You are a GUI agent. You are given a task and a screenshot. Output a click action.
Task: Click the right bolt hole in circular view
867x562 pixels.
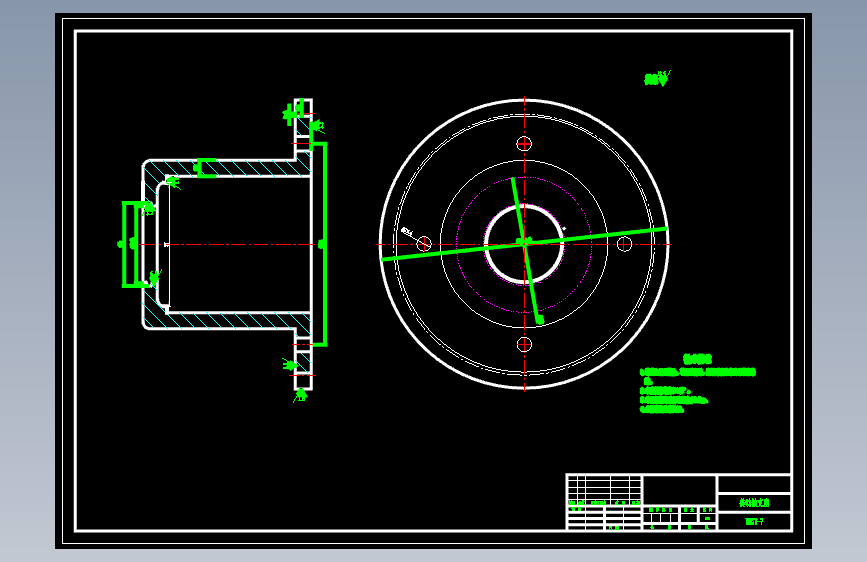(624, 243)
